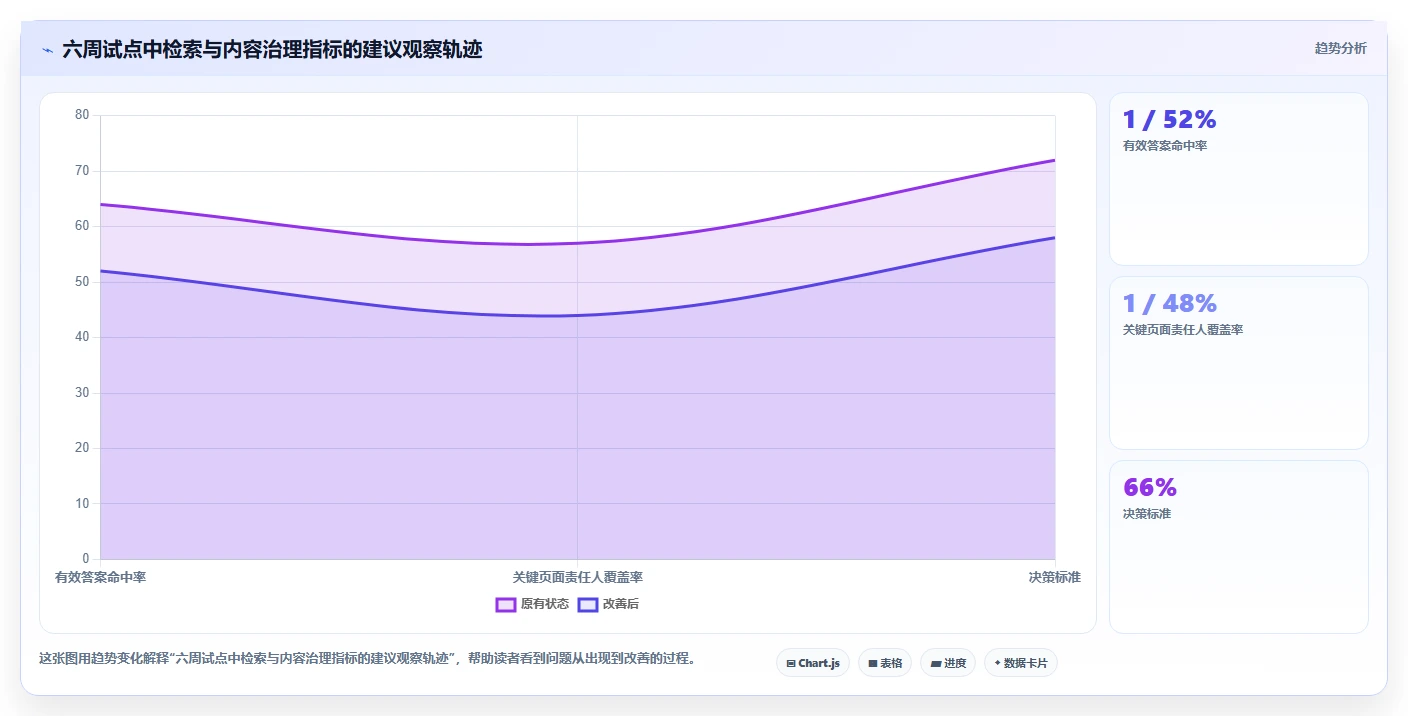1408x716 pixels.
Task: Click the 40 tick on the y-axis
Action: click(82, 337)
